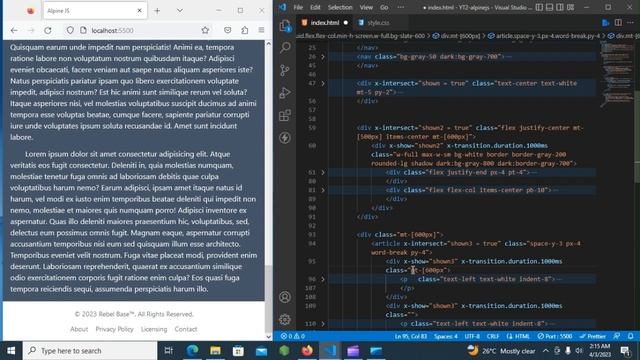Expand folded flex-col div at line 81
The image size is (640, 360).
(323, 190)
